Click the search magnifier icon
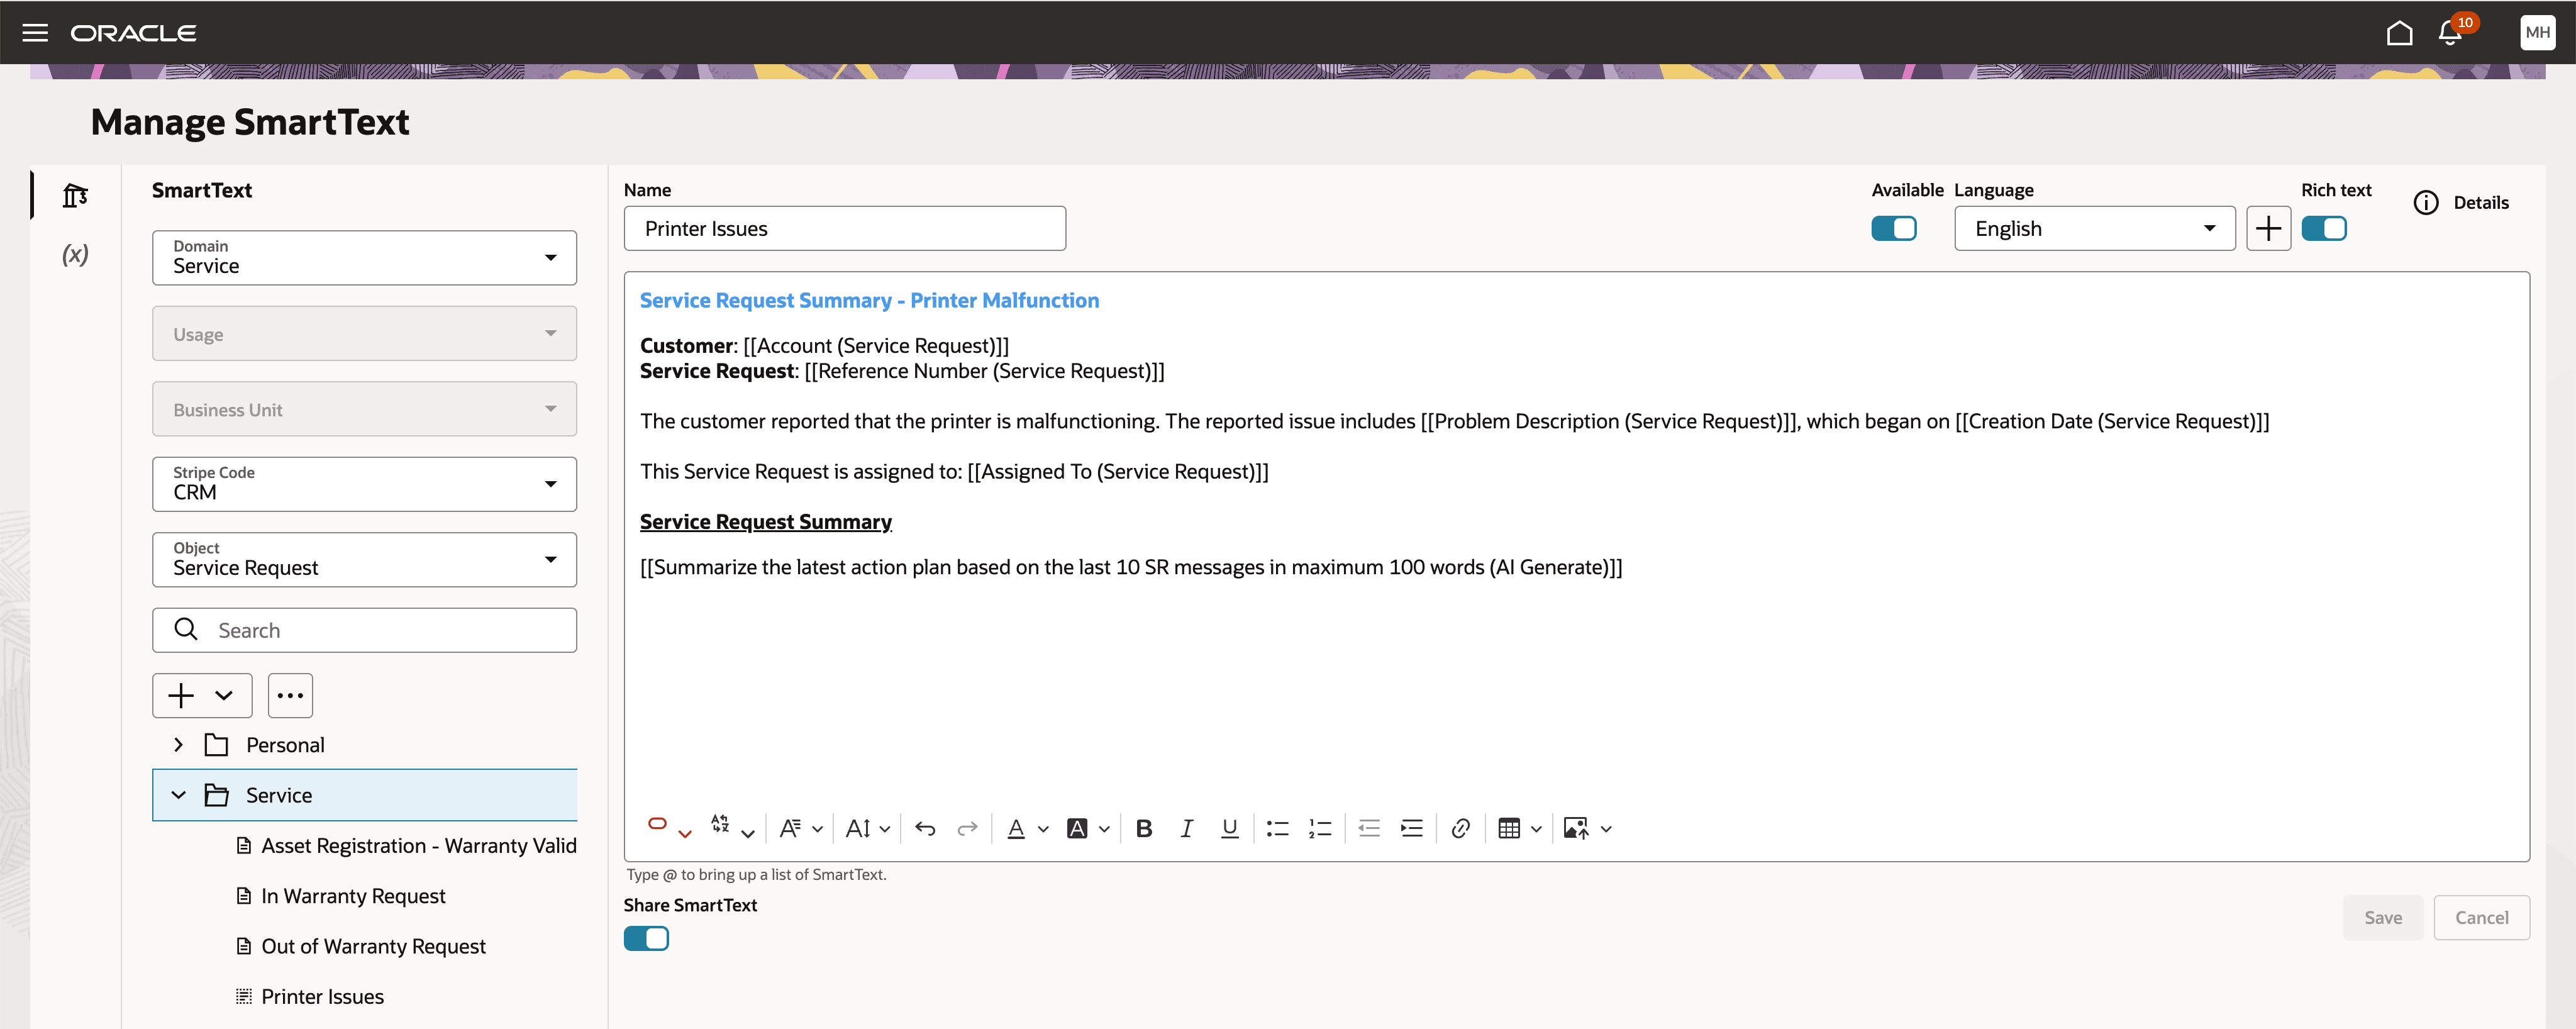The width and height of the screenshot is (2576, 1029). [186, 629]
